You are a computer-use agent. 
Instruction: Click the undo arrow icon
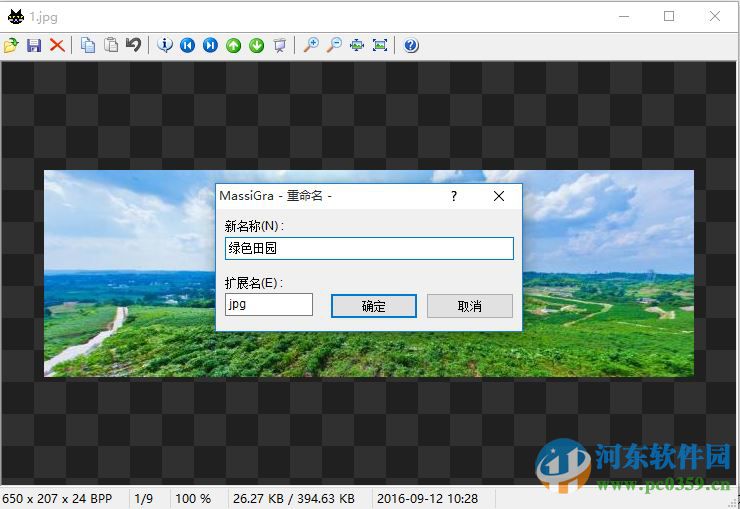pos(134,45)
